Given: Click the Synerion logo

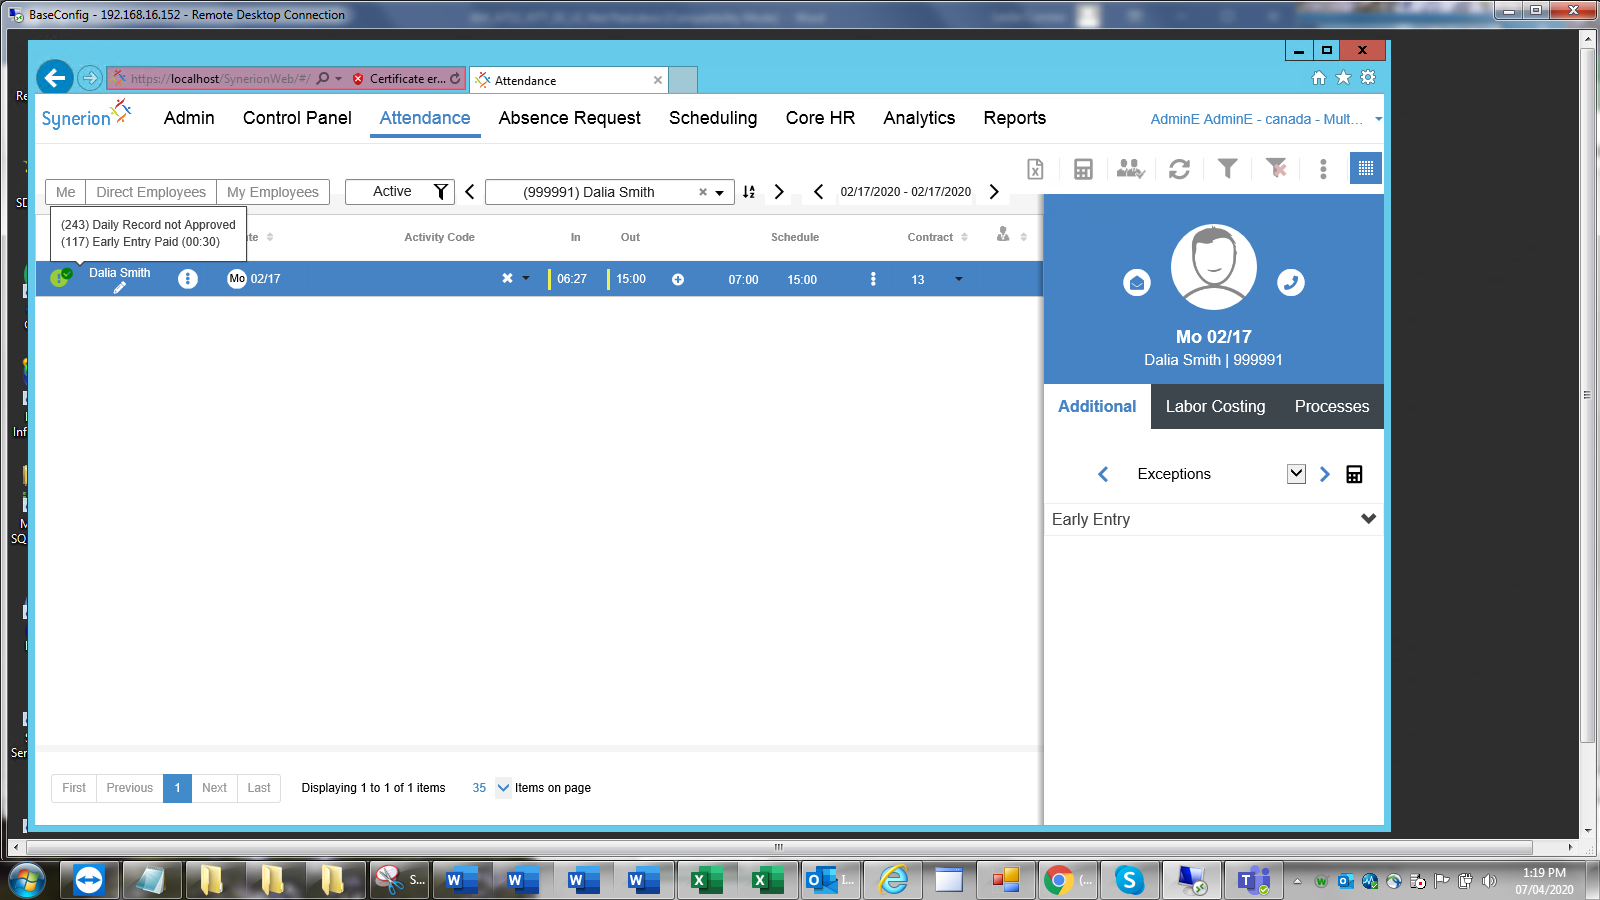Looking at the screenshot, I should pos(85,115).
